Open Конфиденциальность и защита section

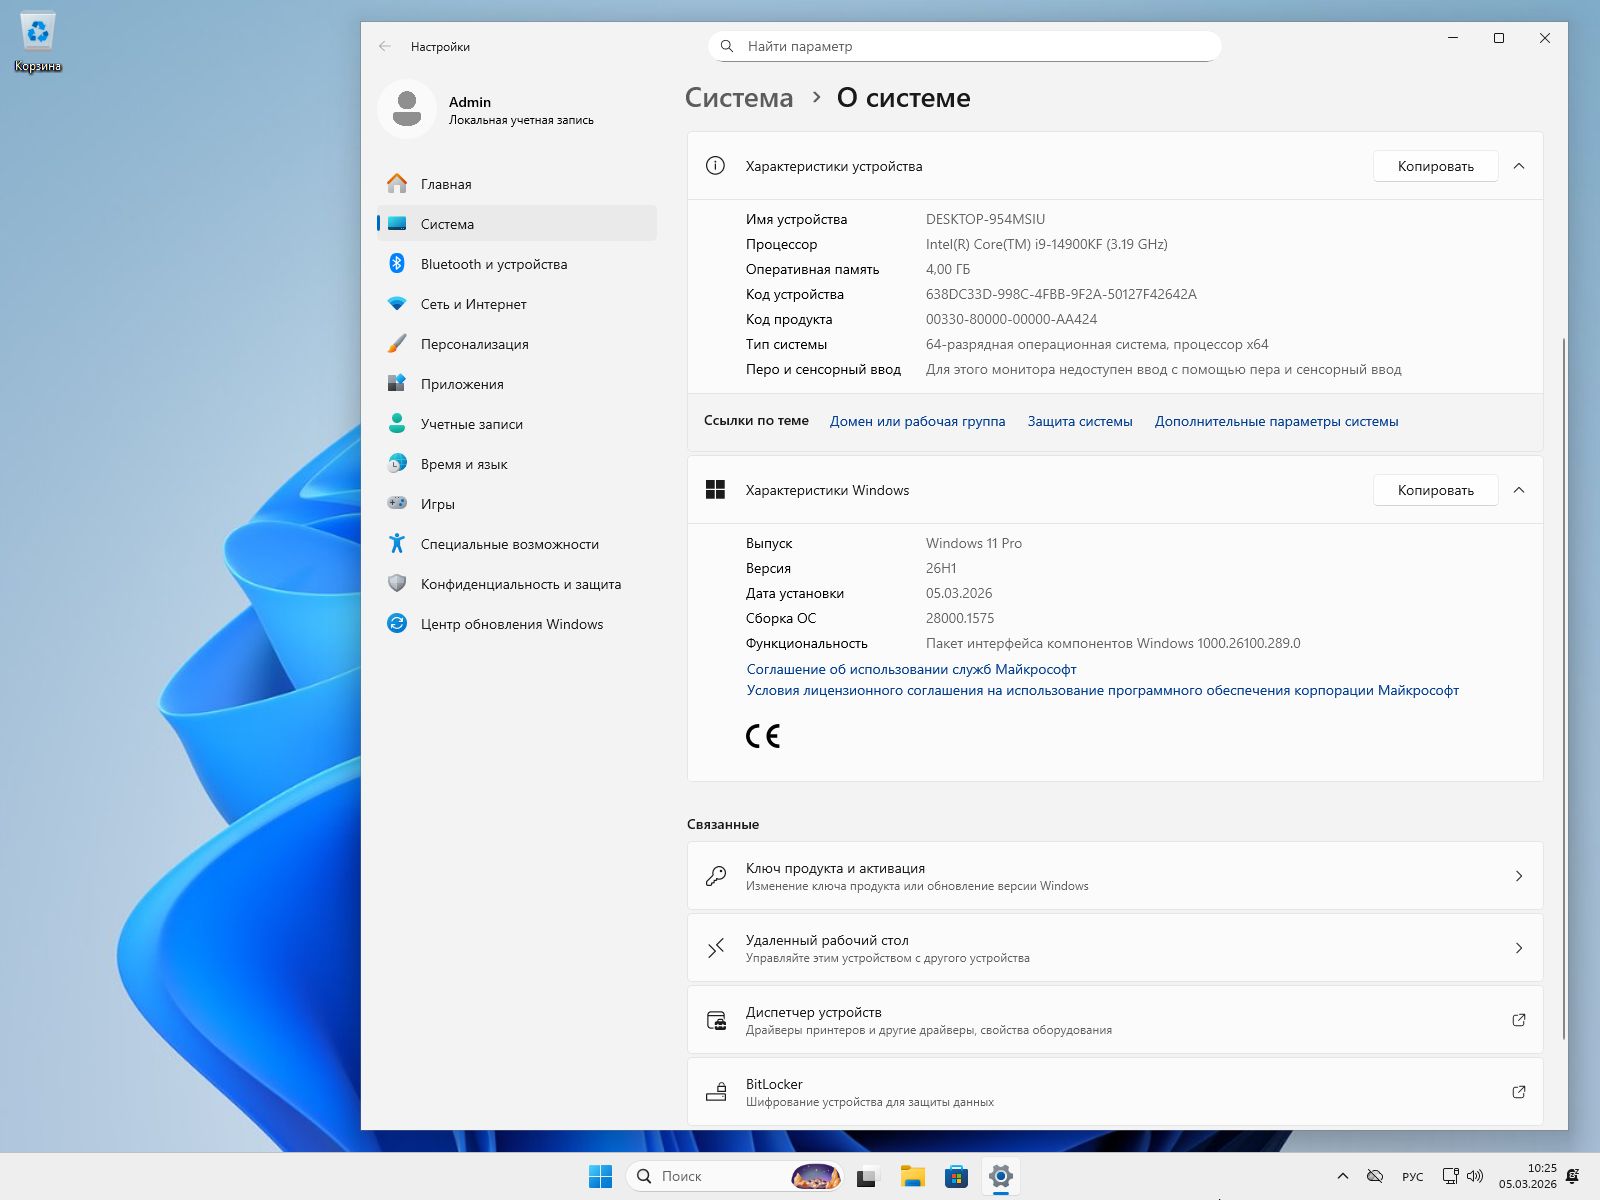[x=521, y=584]
